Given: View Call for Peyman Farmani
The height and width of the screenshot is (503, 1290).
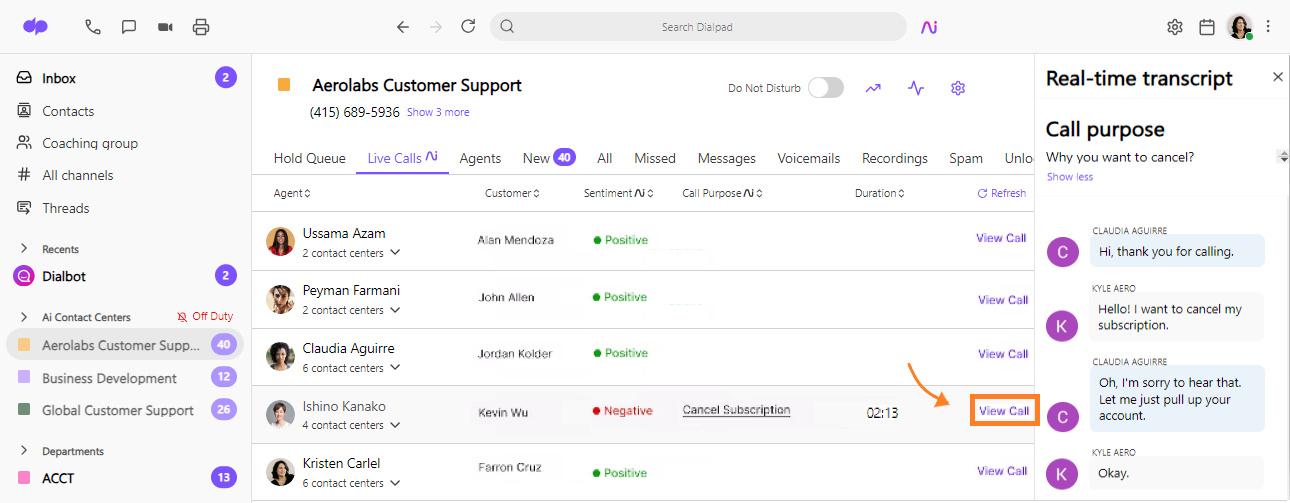Looking at the screenshot, I should (x=1003, y=300).
